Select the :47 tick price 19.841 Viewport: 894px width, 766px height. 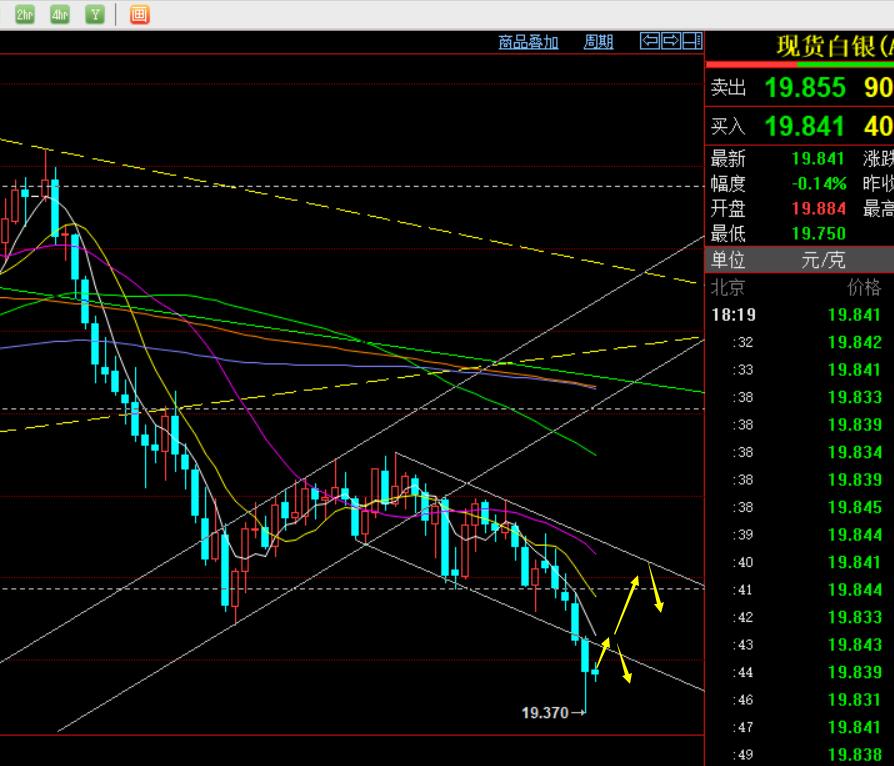tap(855, 727)
